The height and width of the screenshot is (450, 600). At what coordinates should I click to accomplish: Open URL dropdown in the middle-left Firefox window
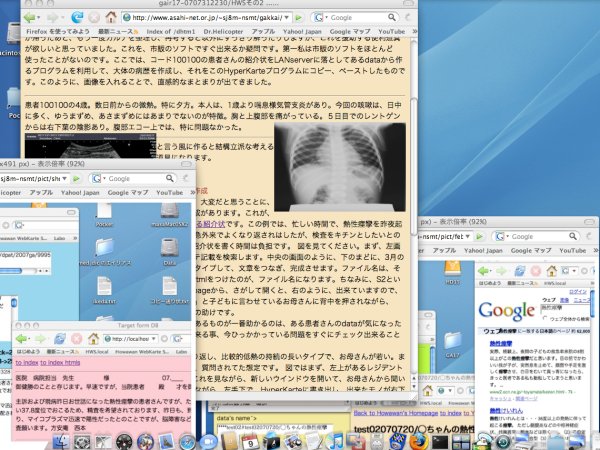[65, 179]
